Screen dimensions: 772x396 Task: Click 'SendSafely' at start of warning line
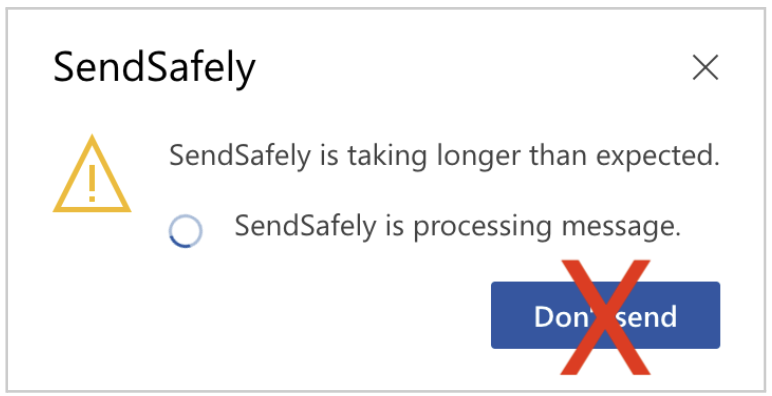(240, 156)
